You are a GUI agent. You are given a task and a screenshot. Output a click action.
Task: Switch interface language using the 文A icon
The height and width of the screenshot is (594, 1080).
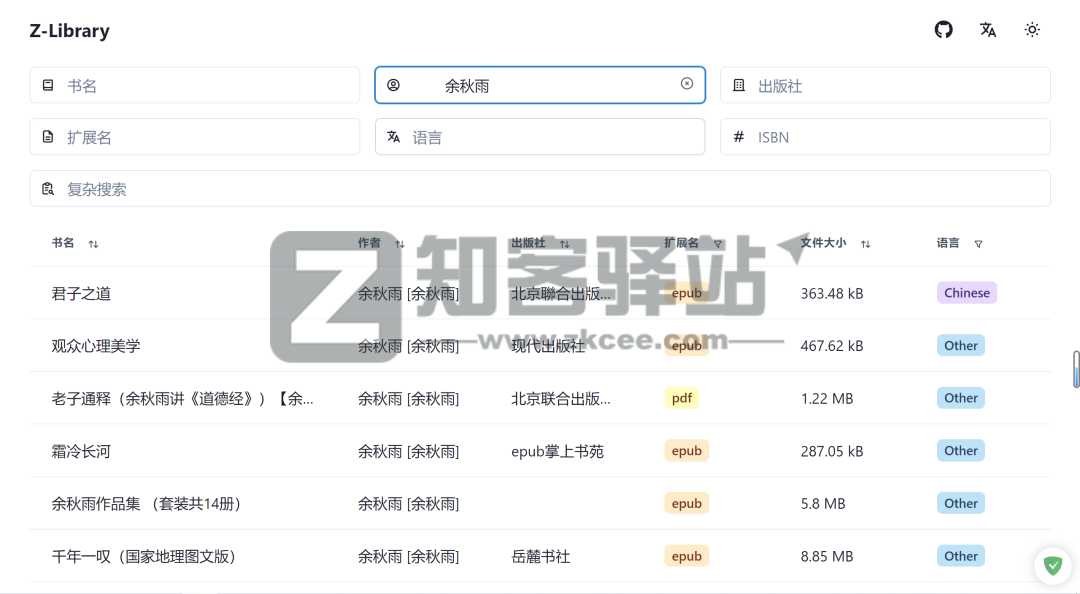coord(988,30)
